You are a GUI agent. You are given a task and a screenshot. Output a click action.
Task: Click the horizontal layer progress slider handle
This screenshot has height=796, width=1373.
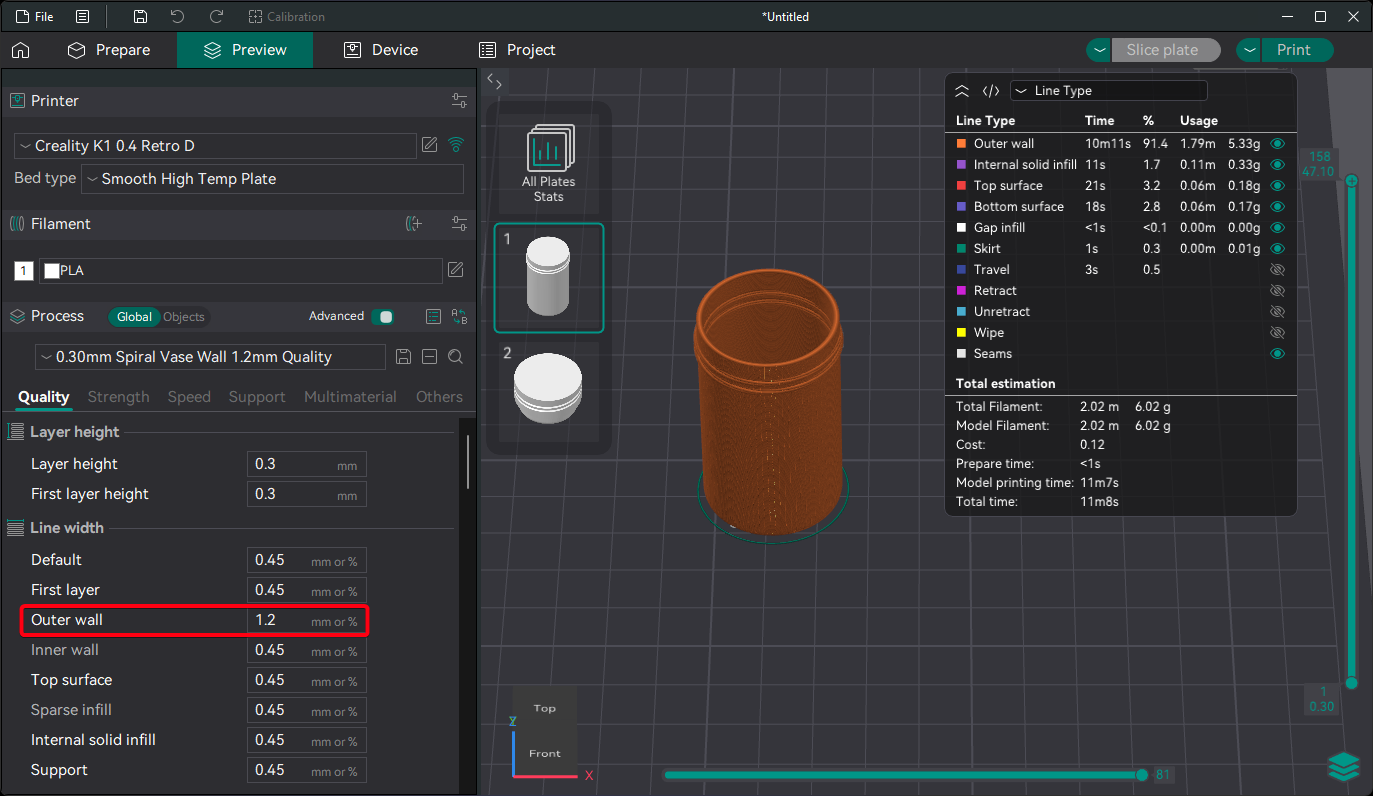tap(1142, 775)
